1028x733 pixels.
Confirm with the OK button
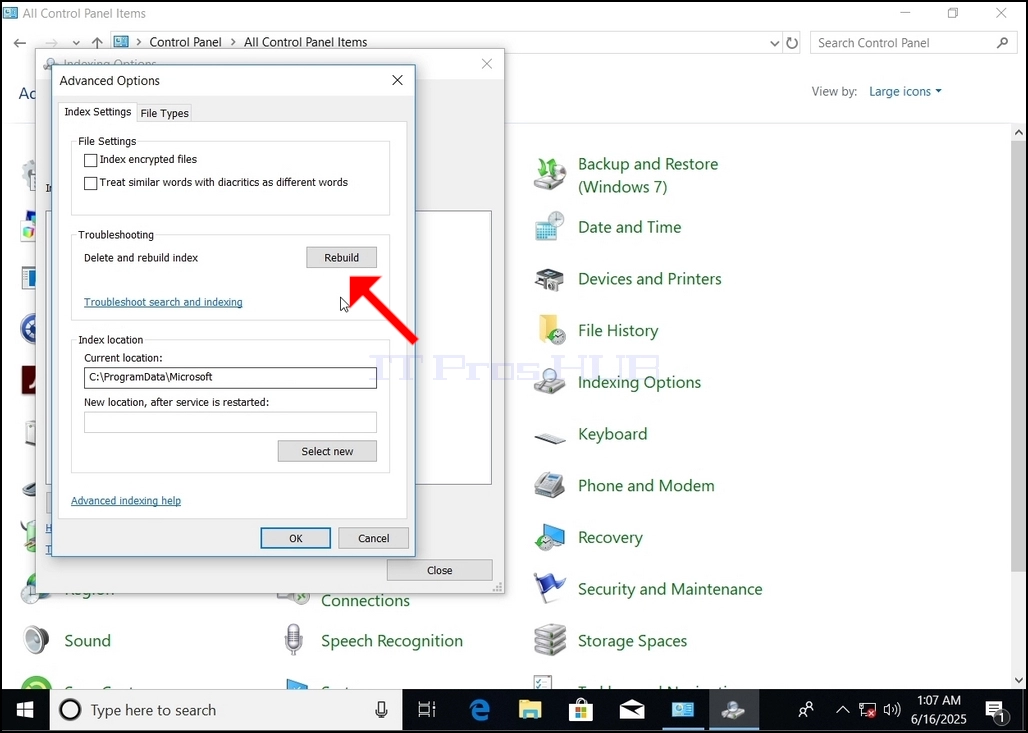pyautogui.click(x=296, y=538)
